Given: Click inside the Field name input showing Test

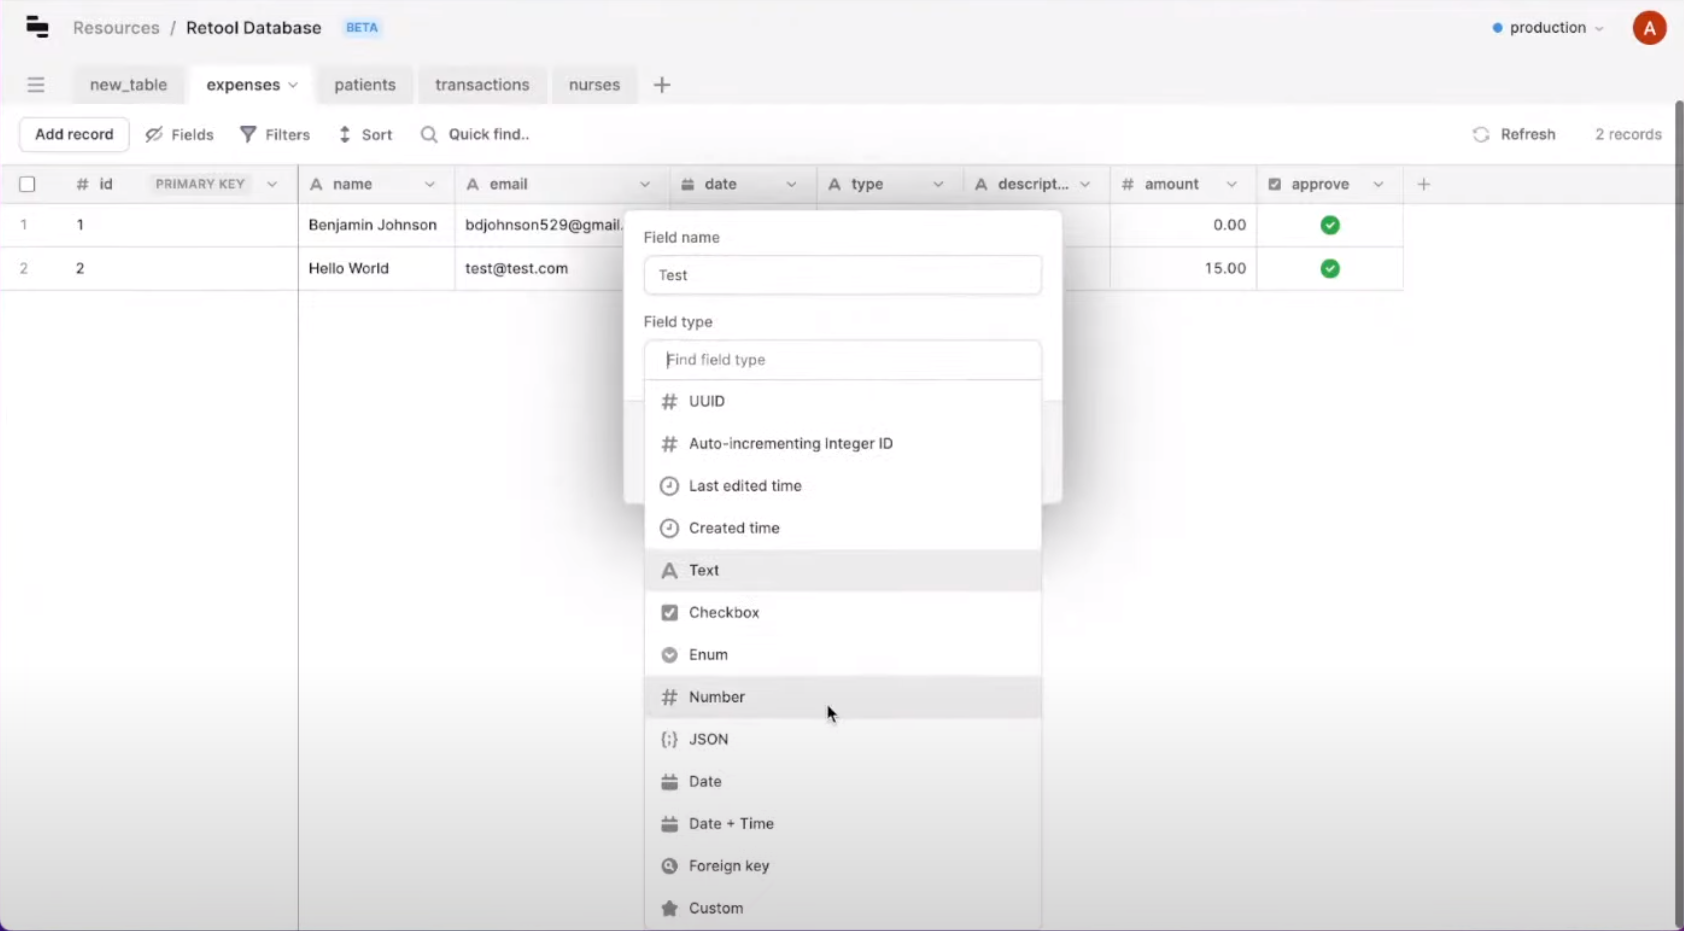Looking at the screenshot, I should click(x=842, y=275).
